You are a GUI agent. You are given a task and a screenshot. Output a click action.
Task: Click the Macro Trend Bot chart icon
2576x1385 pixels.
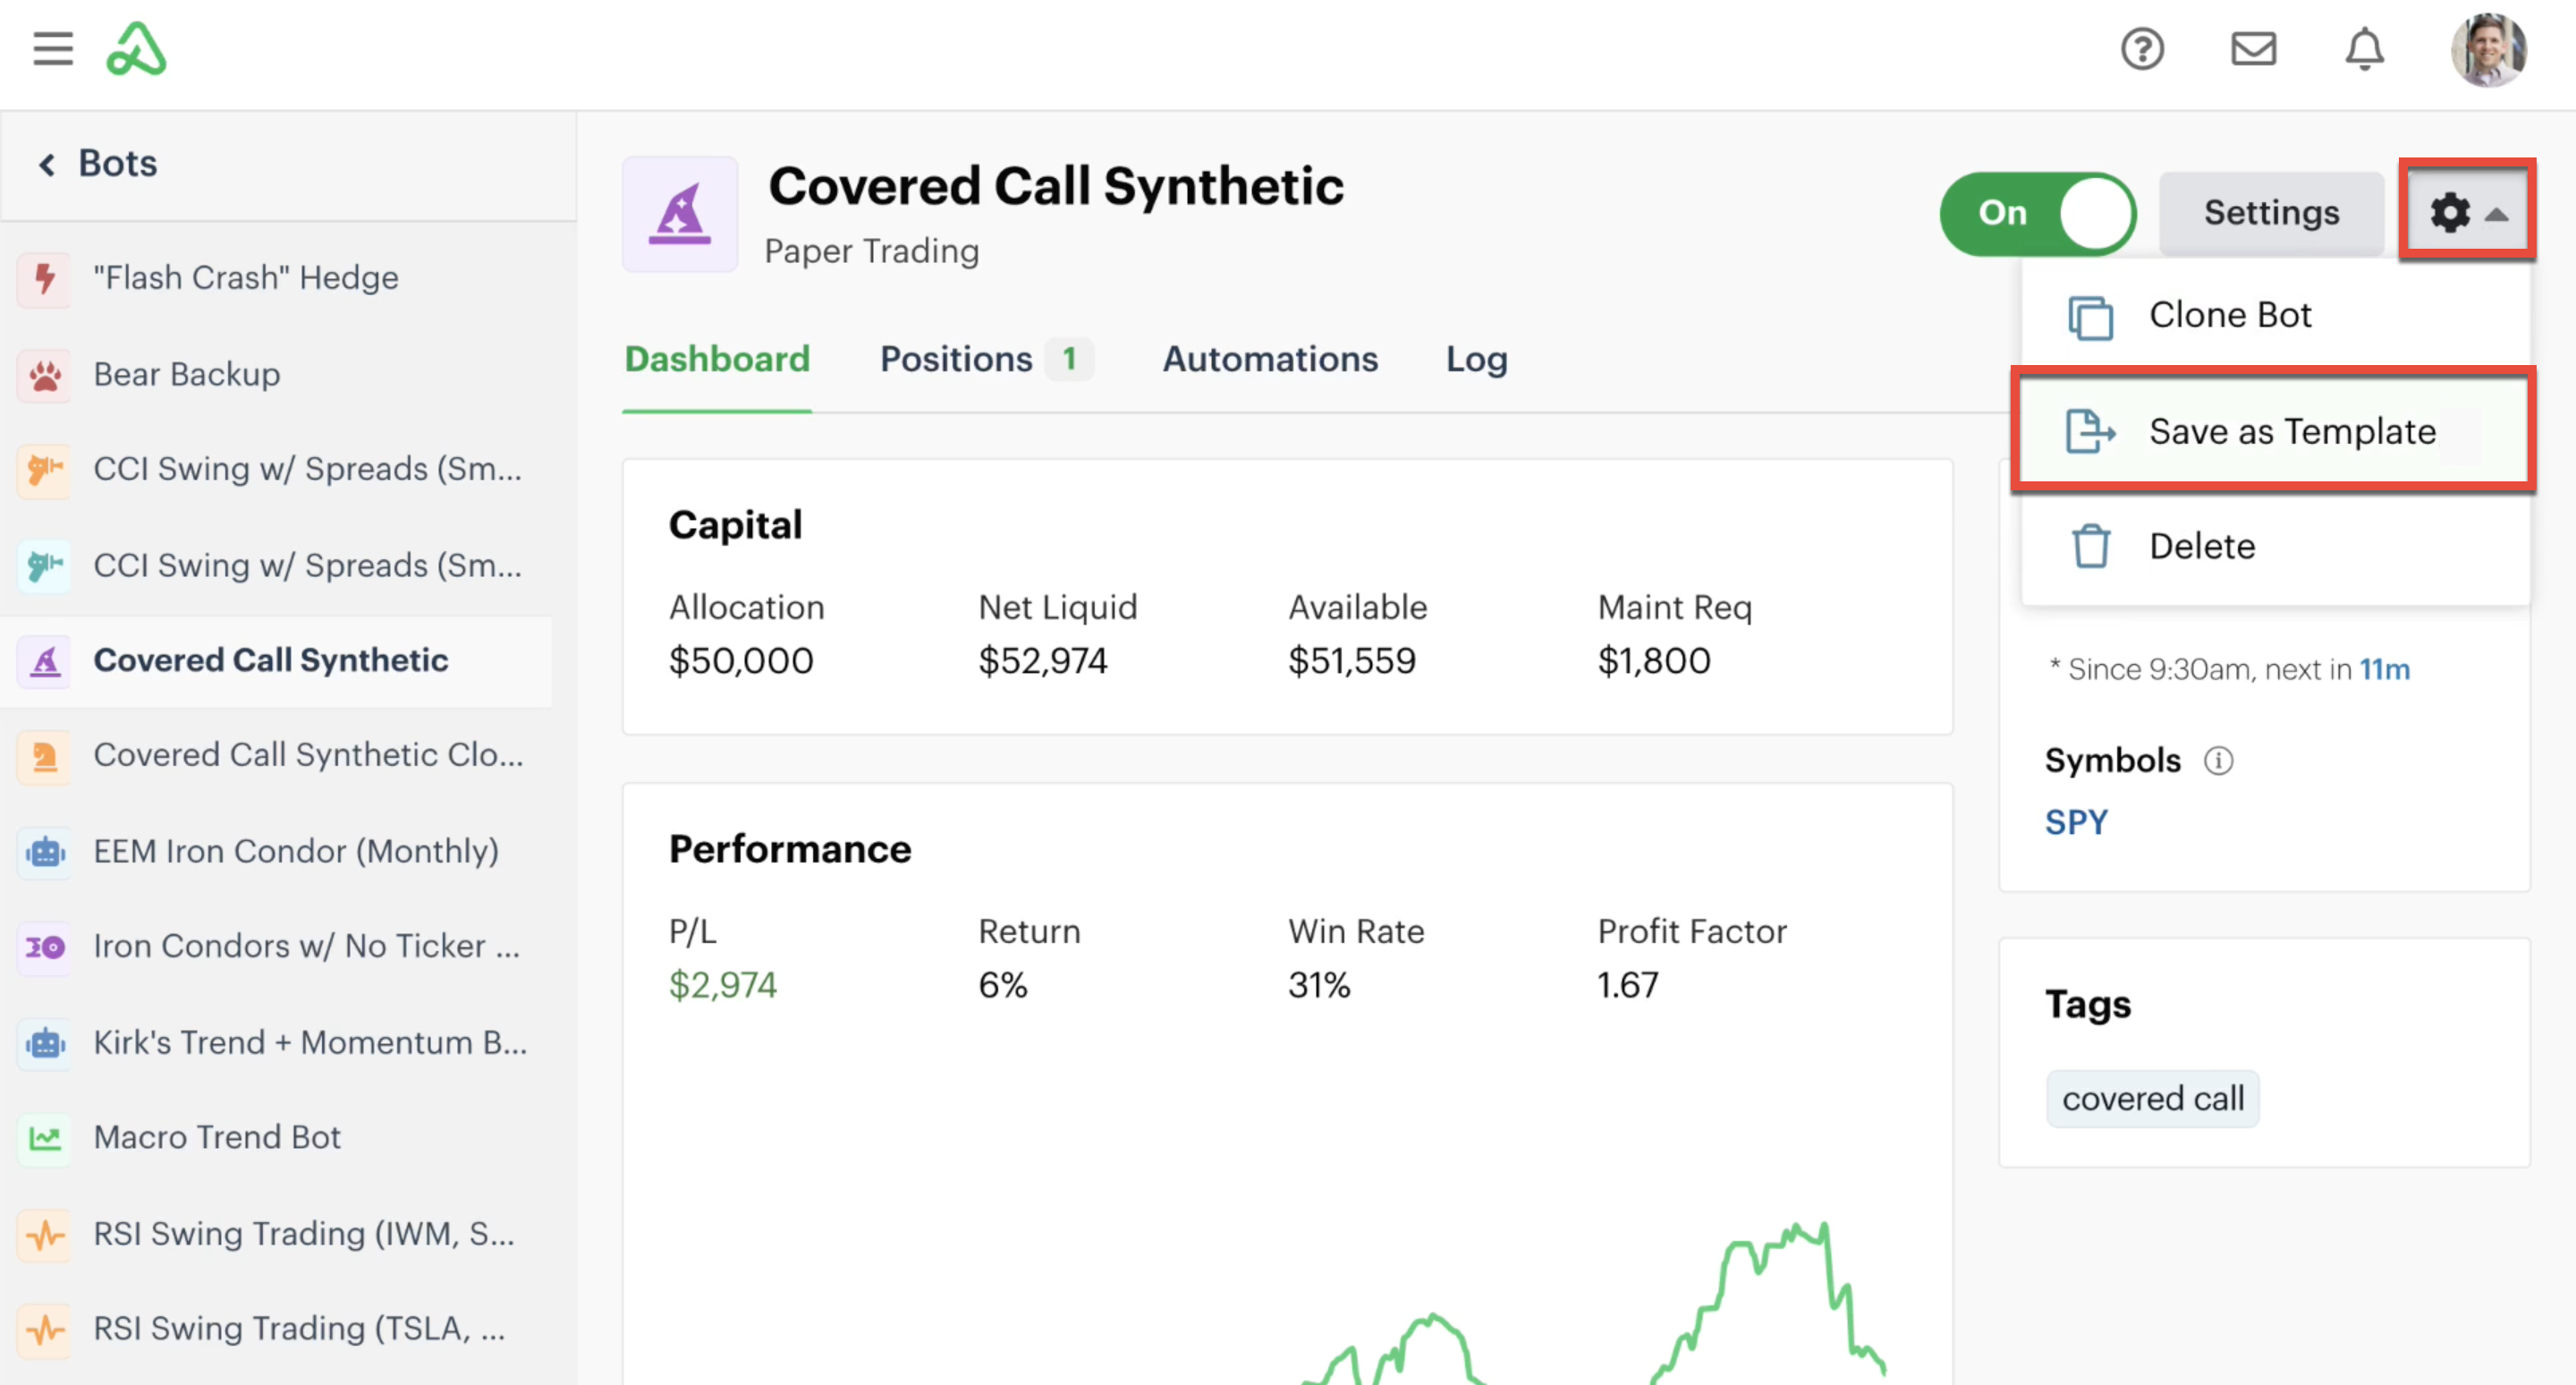click(x=45, y=1138)
